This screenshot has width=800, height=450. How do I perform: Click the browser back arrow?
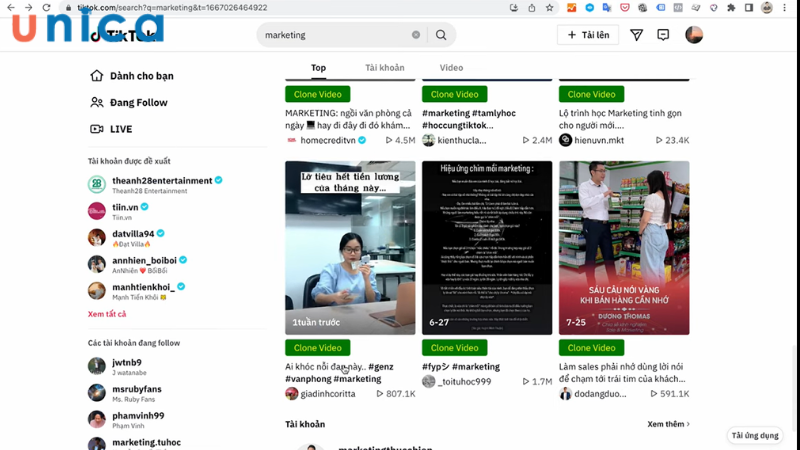click(11, 8)
